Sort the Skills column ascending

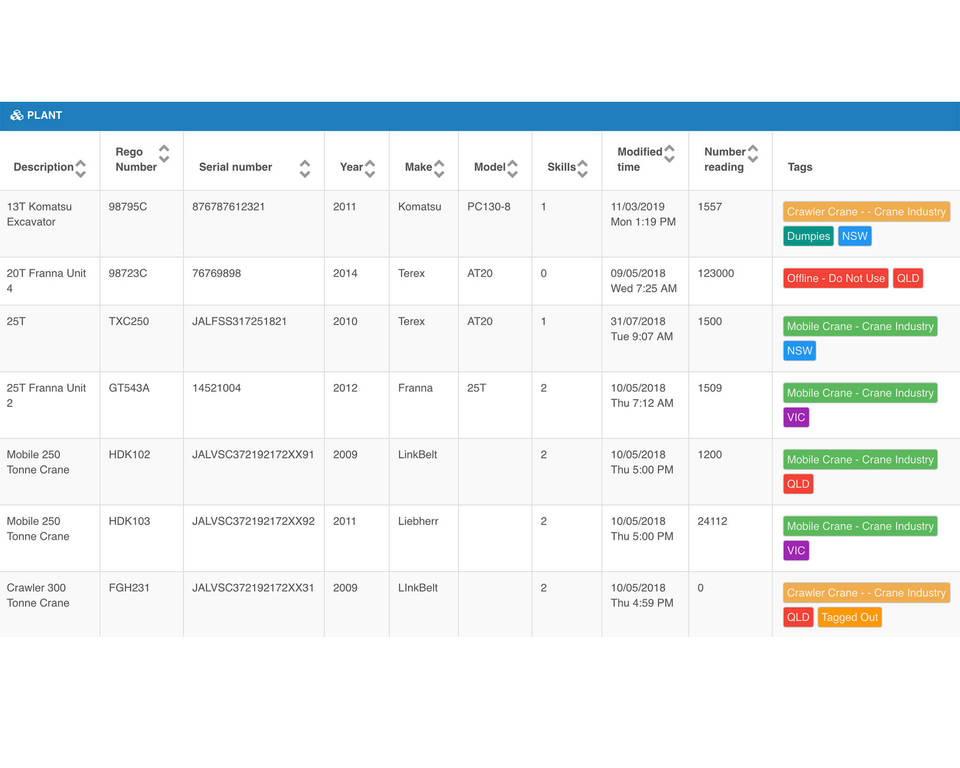[x=581, y=161]
